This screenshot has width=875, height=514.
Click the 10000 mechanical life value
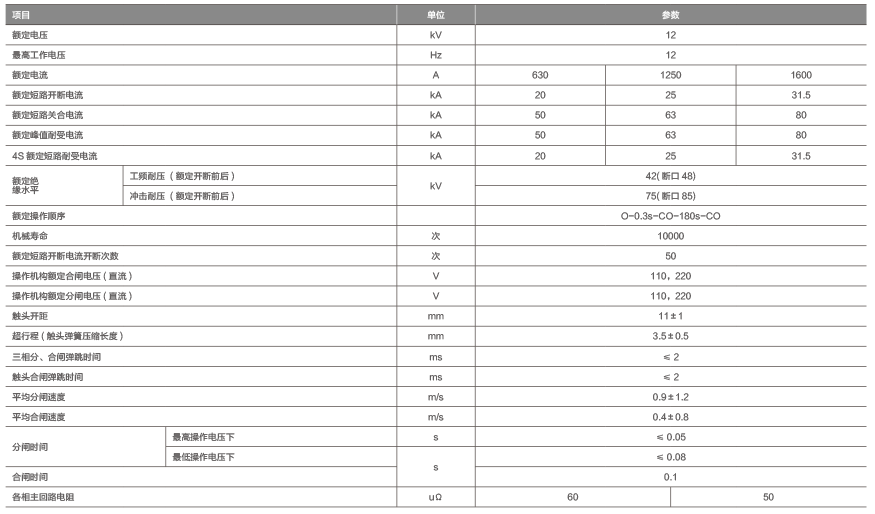click(x=670, y=237)
